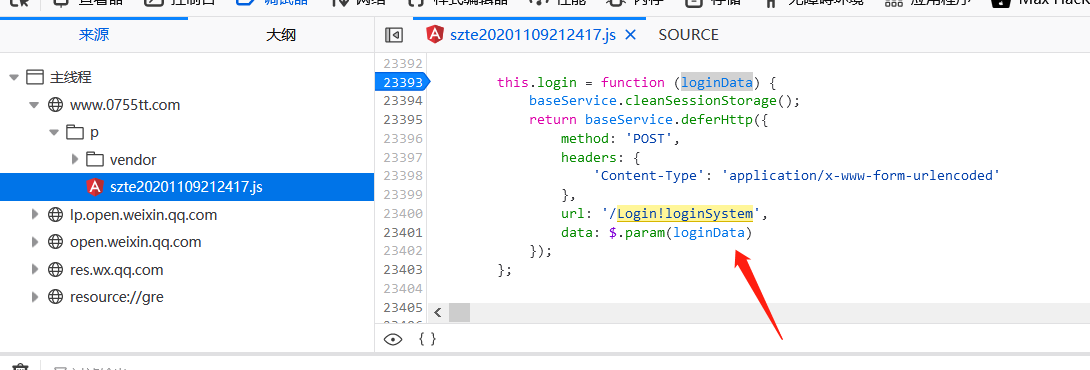Click deferHttp on line 23395

pyautogui.click(x=718, y=120)
